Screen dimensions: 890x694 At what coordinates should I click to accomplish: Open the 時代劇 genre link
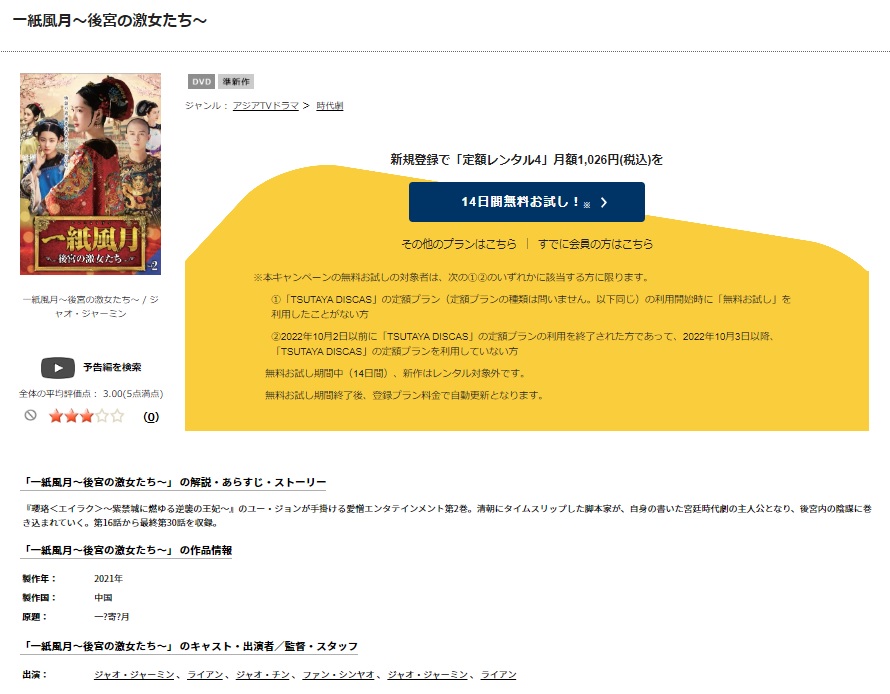330,106
